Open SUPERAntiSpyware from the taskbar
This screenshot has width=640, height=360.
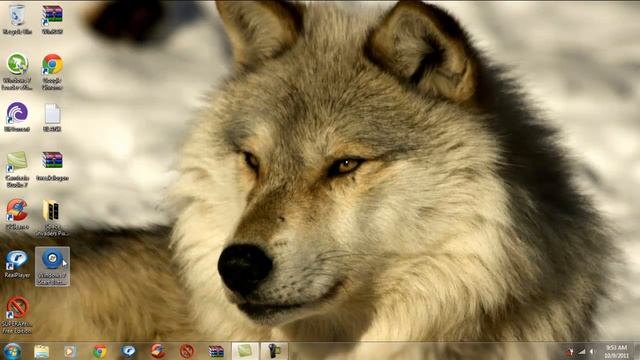(187, 351)
